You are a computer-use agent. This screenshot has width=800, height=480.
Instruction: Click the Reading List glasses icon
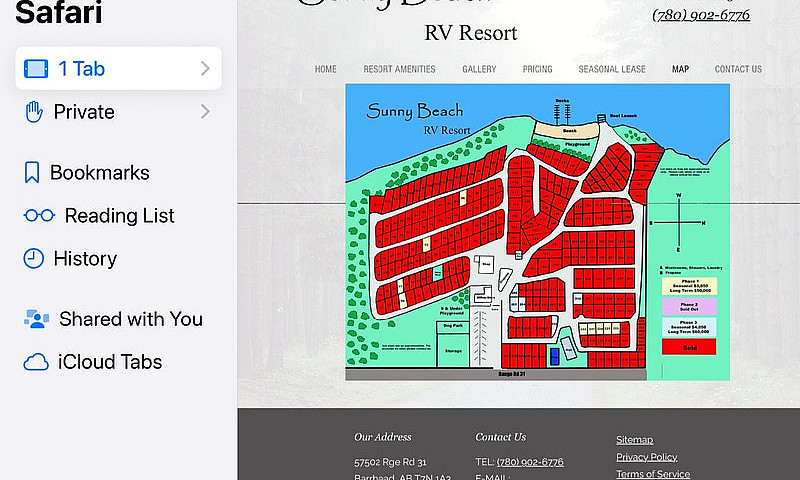(x=39, y=215)
